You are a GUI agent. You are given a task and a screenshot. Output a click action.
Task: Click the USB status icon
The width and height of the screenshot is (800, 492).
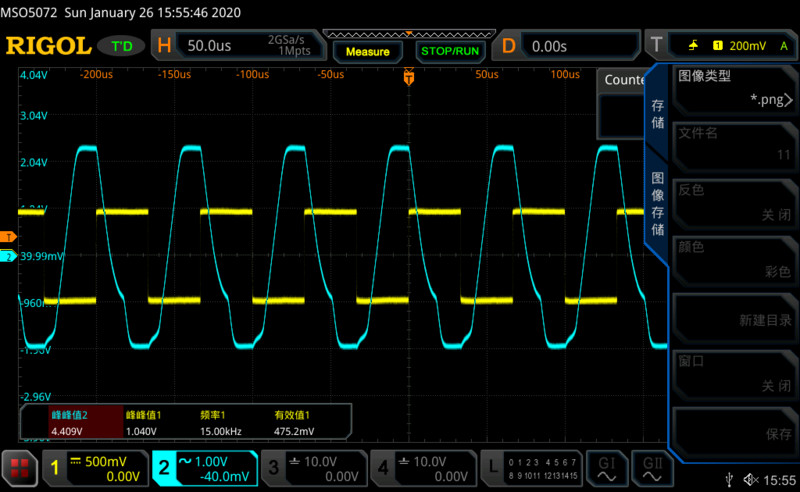735,480
